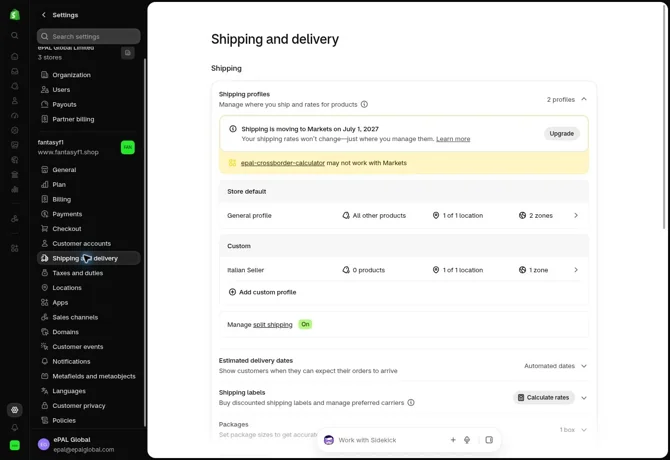Image resolution: width=670 pixels, height=460 pixels.
Task: Expand Estimated delivery dates chevron
Action: tap(584, 366)
